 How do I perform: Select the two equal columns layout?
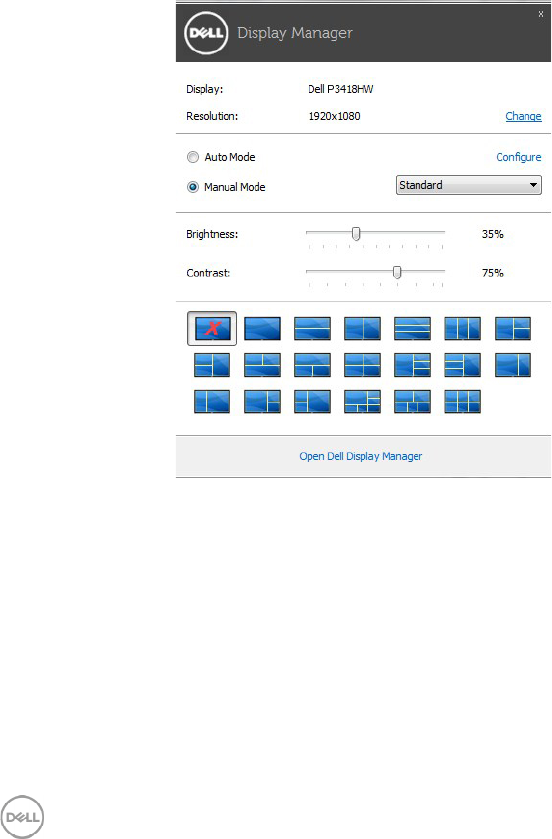coord(363,329)
